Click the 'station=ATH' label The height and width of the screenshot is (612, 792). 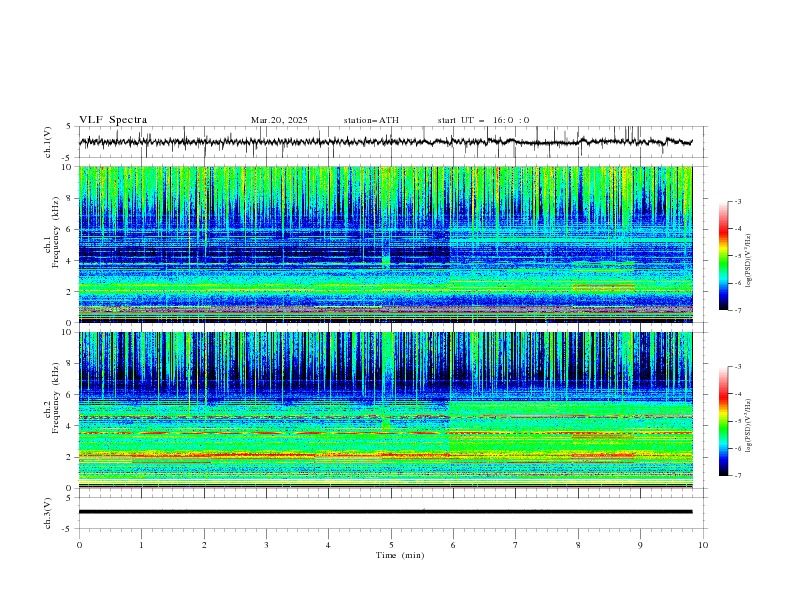pos(371,120)
